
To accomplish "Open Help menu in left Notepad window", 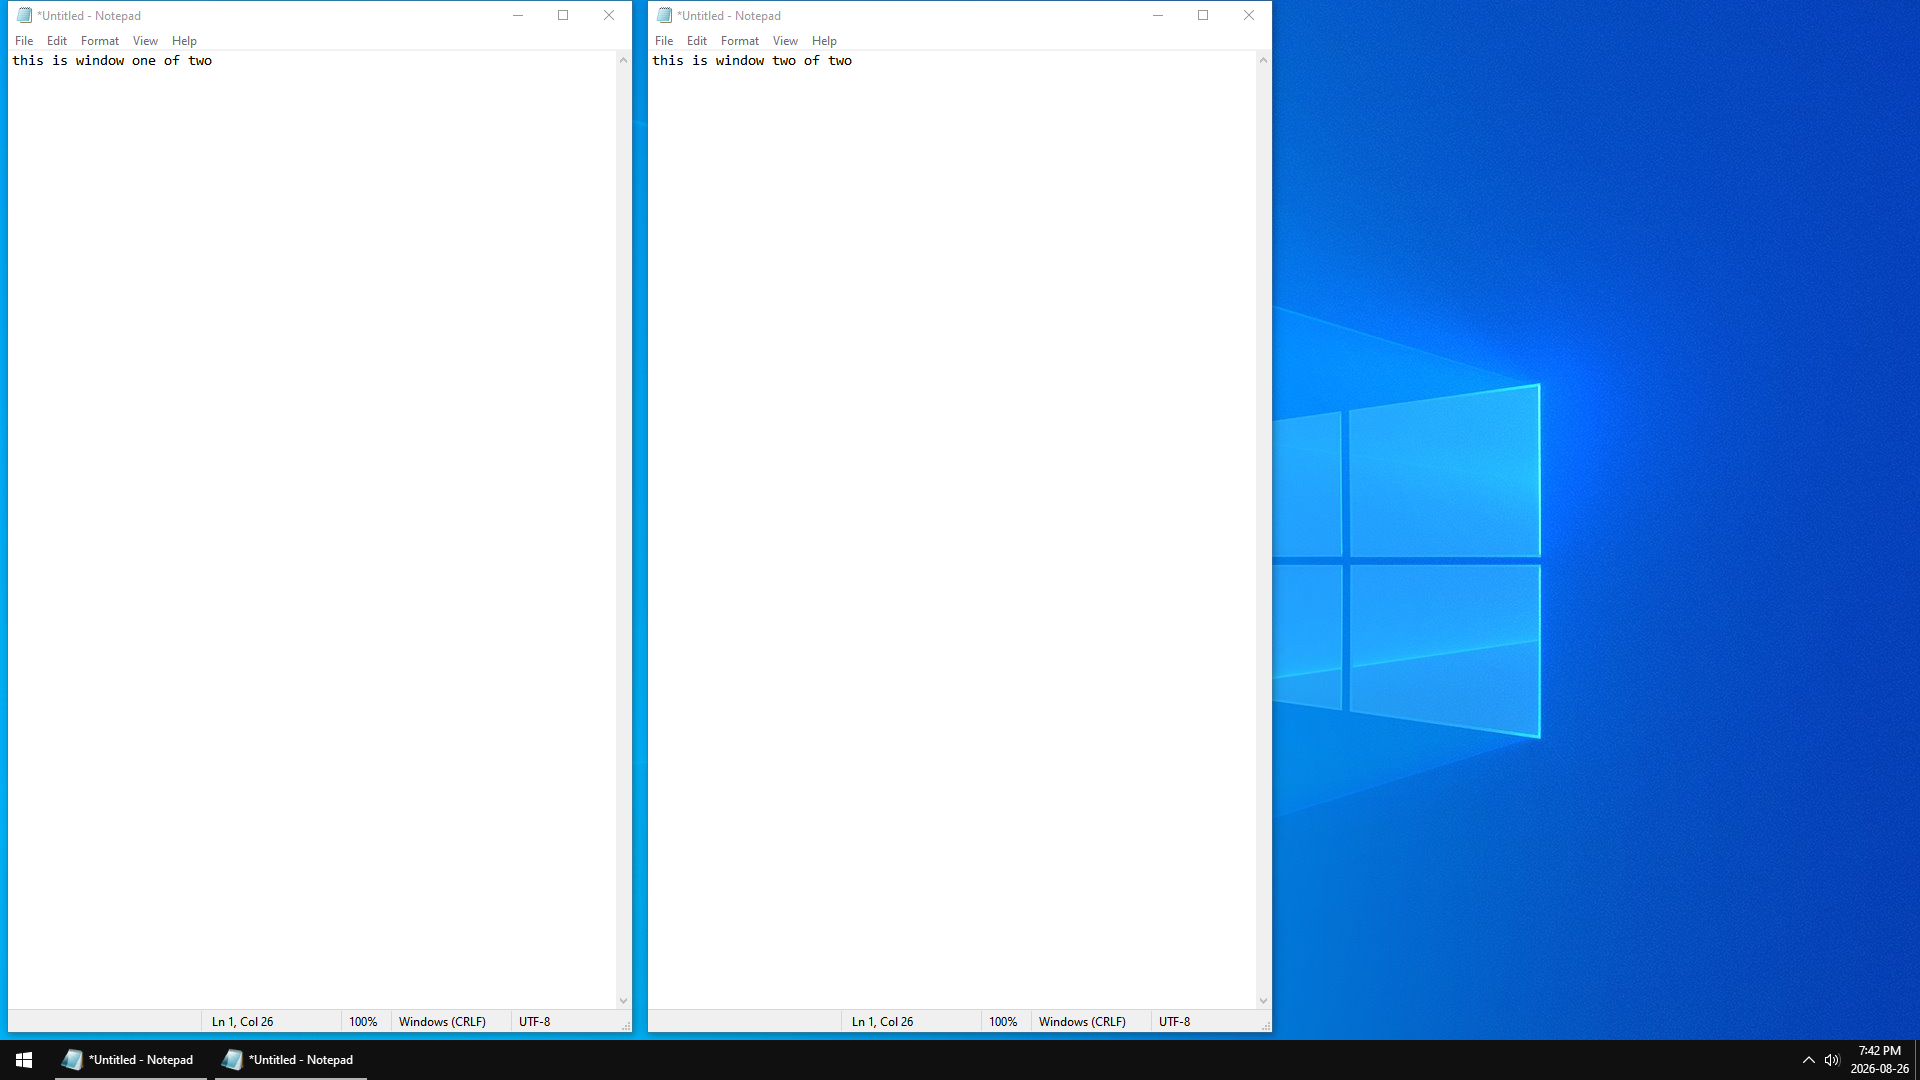I will [184, 41].
